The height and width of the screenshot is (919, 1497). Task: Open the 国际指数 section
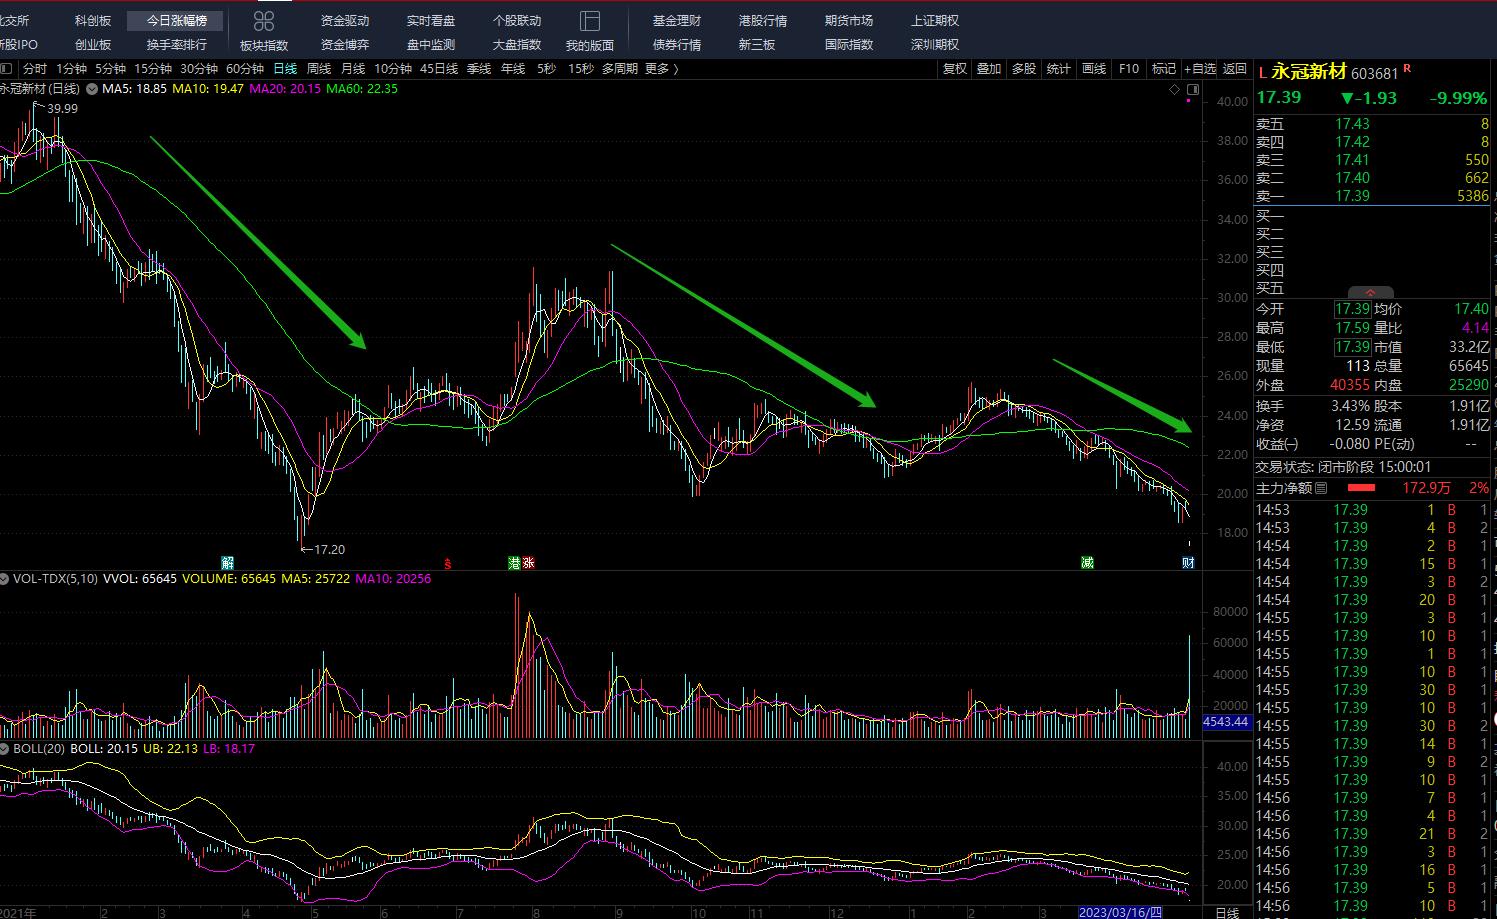pos(849,45)
